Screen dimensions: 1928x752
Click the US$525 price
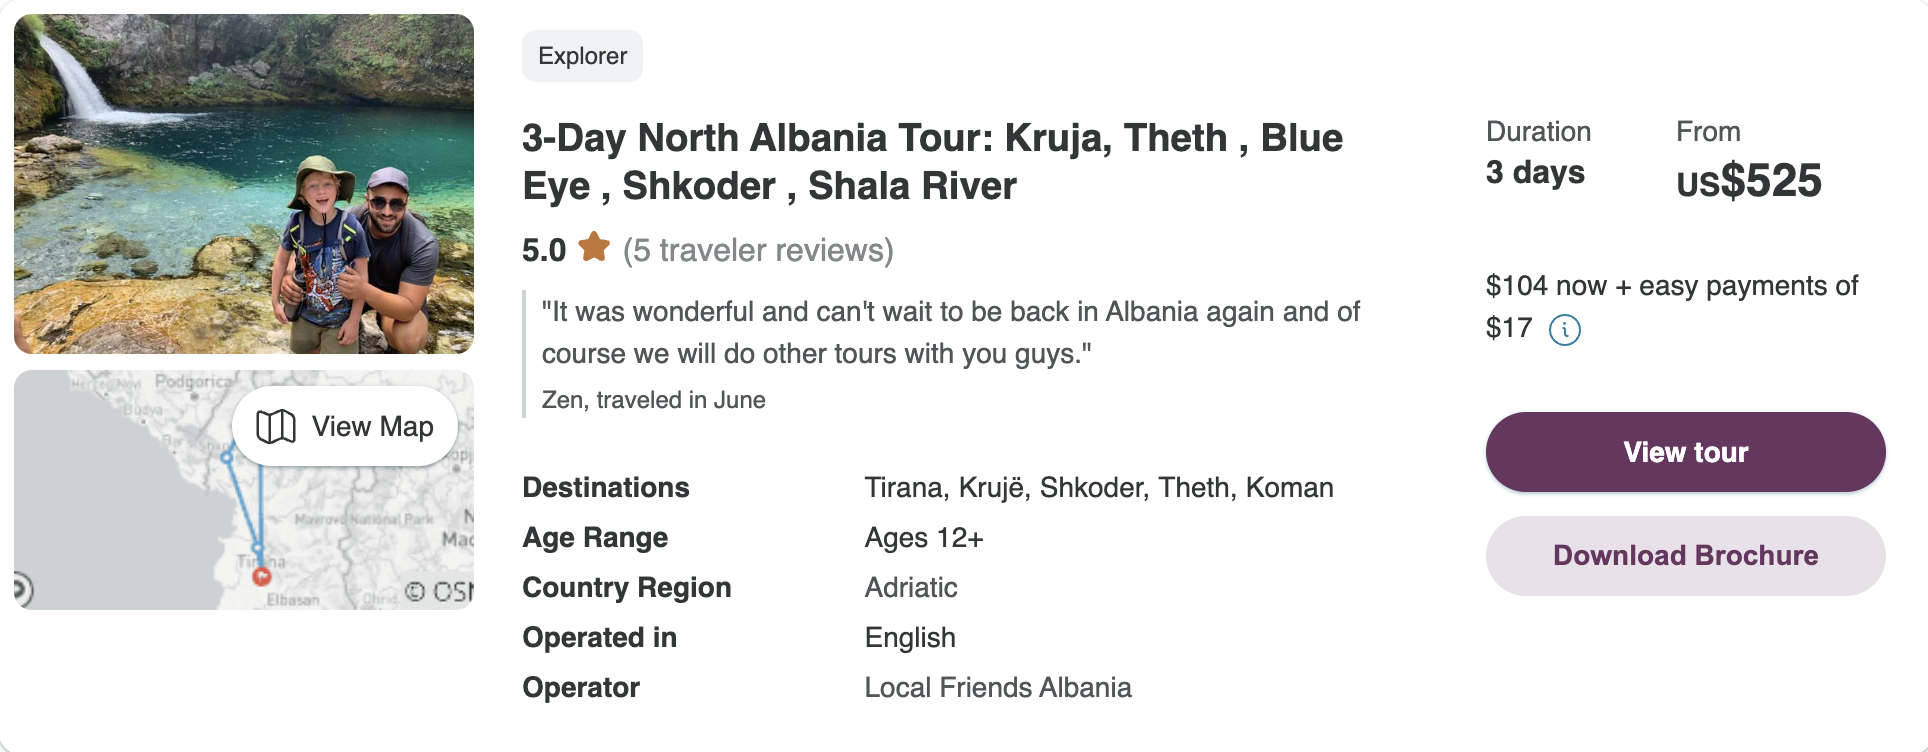[1749, 181]
